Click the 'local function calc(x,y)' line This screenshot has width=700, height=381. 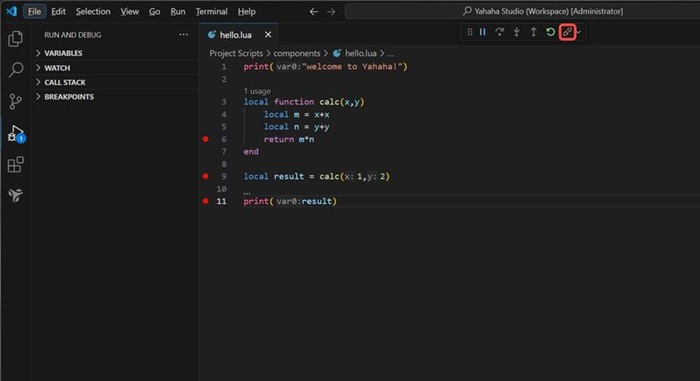click(x=304, y=102)
